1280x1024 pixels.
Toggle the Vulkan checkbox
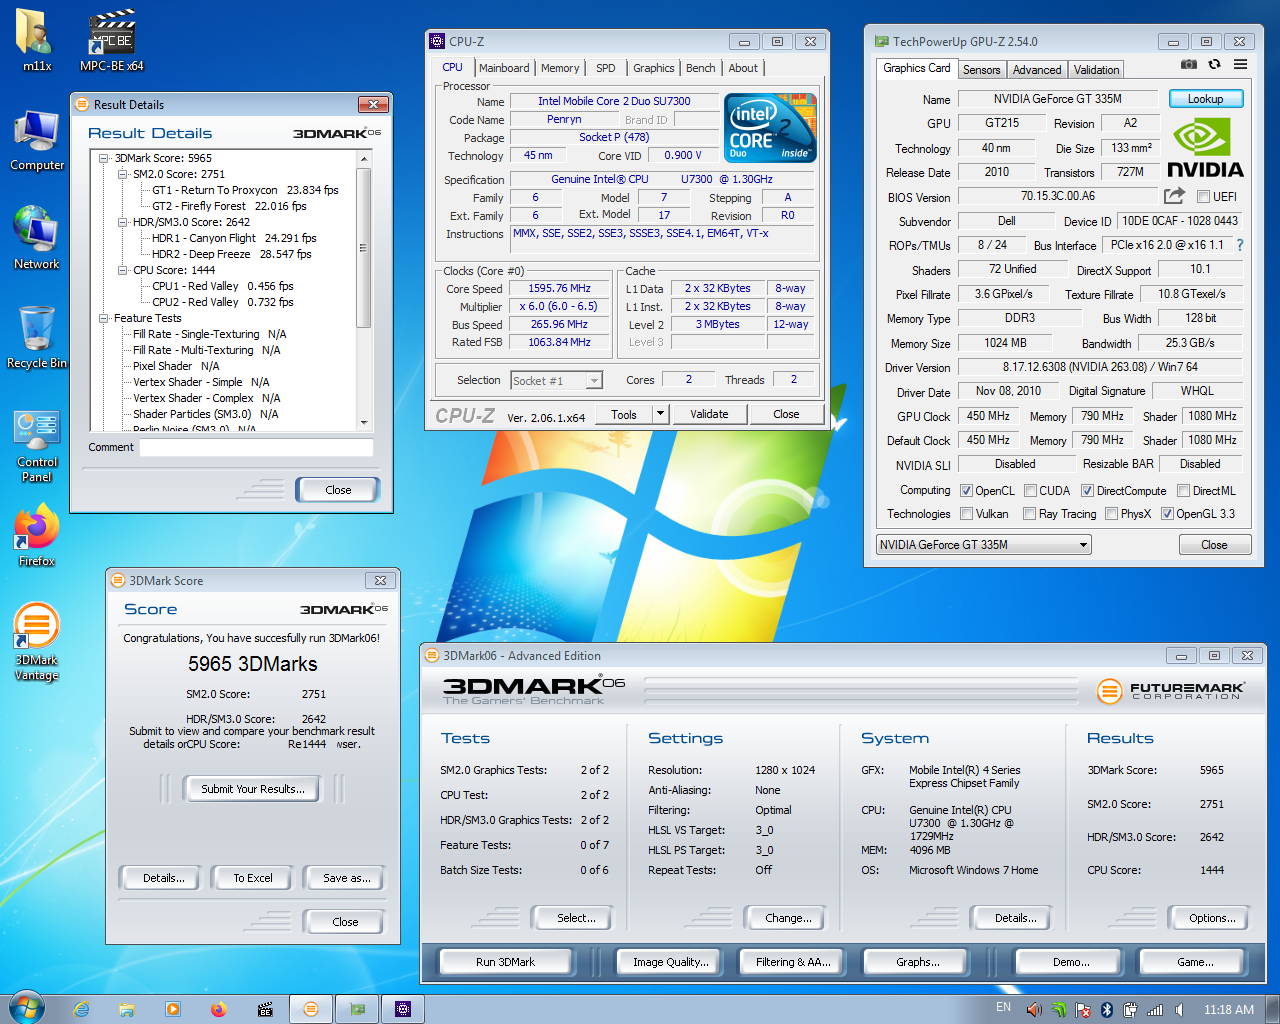(x=966, y=514)
